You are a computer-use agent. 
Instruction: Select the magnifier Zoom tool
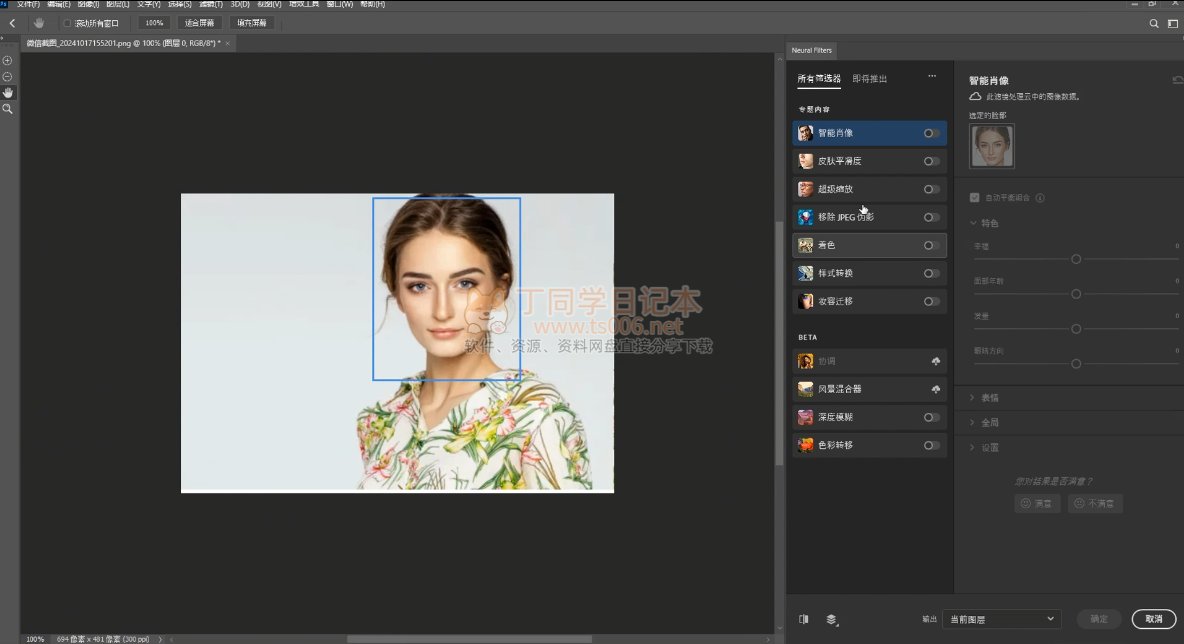(x=8, y=108)
